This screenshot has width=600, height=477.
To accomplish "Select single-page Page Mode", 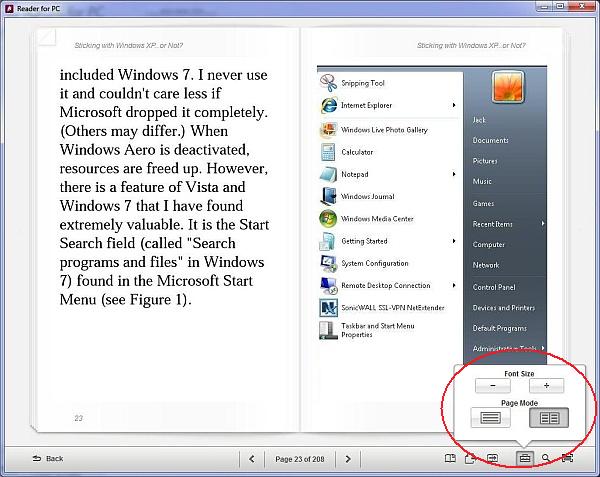I will [491, 417].
